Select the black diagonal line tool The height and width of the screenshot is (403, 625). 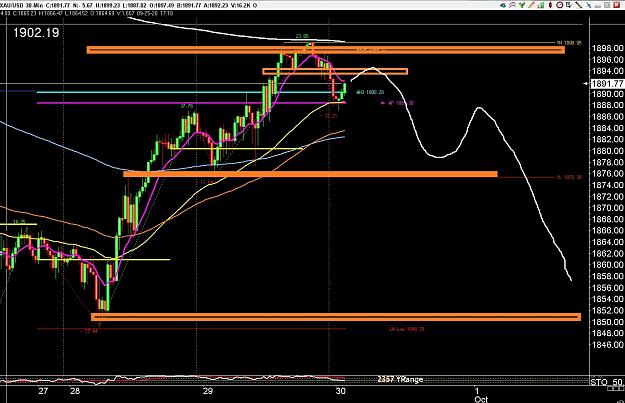pyautogui.click(x=578, y=5)
